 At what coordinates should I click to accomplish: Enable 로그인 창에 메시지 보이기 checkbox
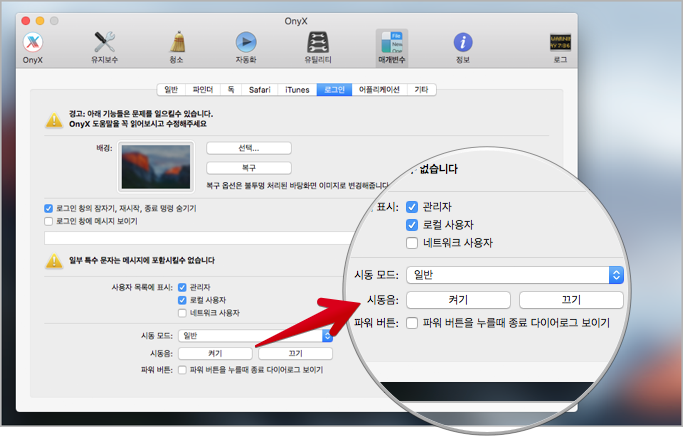pyautogui.click(x=48, y=221)
